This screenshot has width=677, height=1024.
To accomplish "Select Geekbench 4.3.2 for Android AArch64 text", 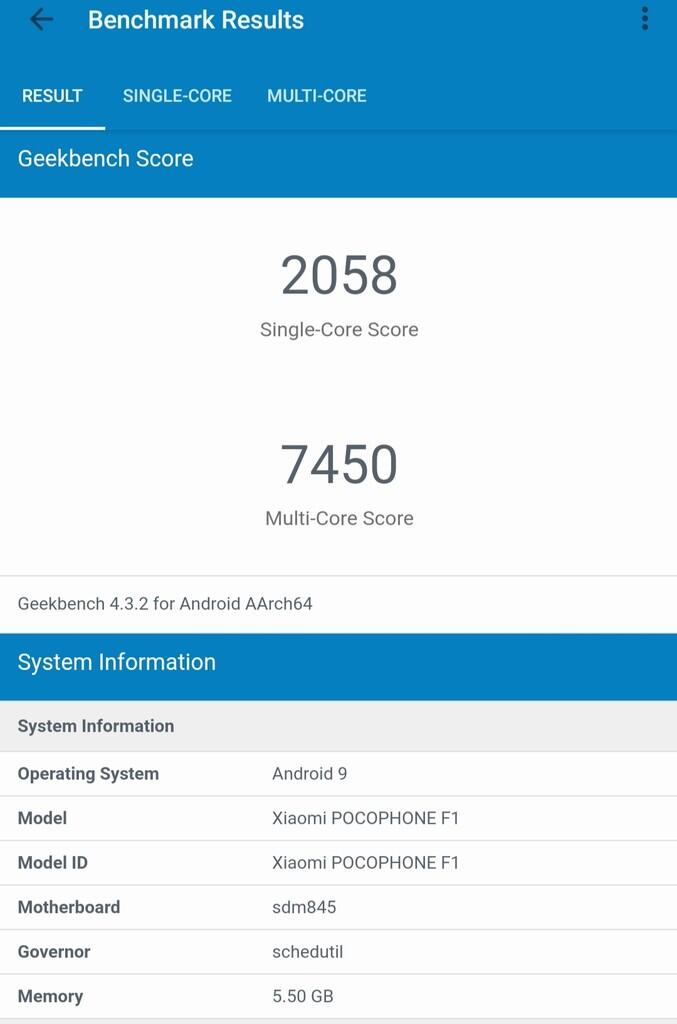I will [x=165, y=603].
